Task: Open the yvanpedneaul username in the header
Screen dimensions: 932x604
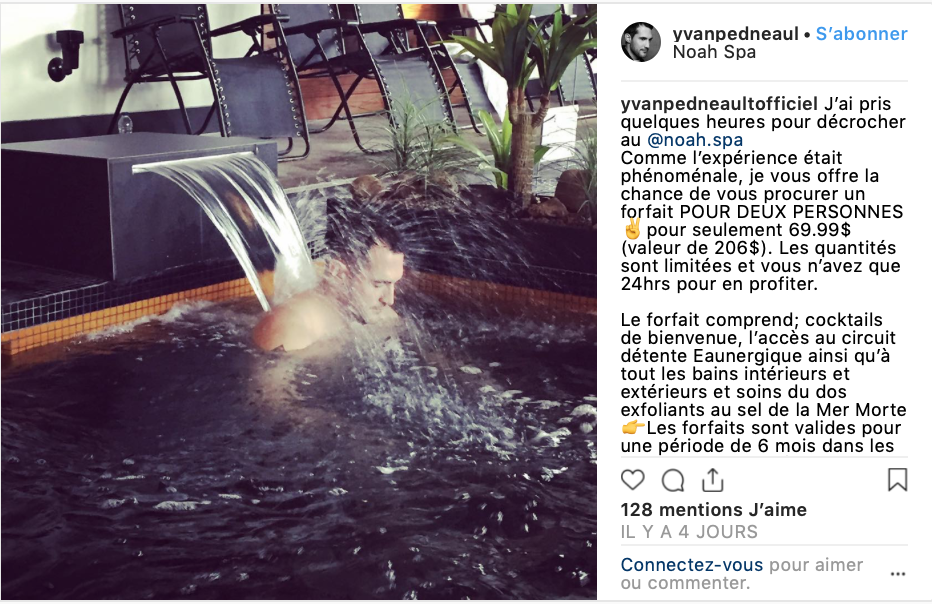Action: pos(735,34)
